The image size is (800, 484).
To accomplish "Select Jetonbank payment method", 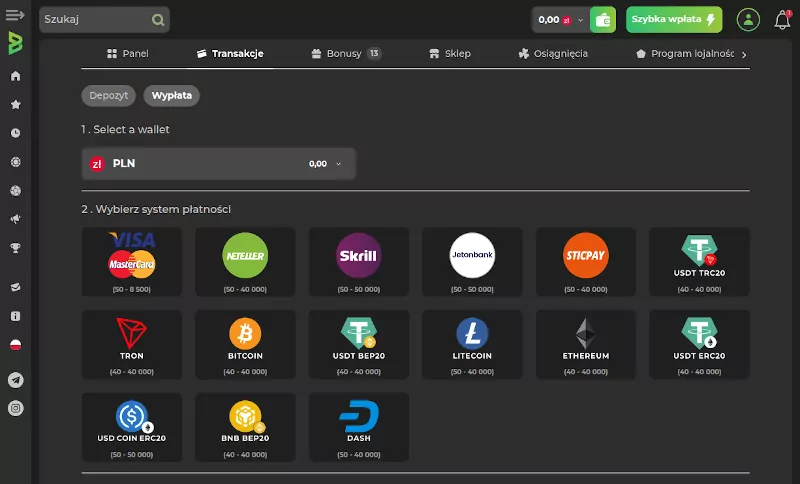I will point(472,262).
